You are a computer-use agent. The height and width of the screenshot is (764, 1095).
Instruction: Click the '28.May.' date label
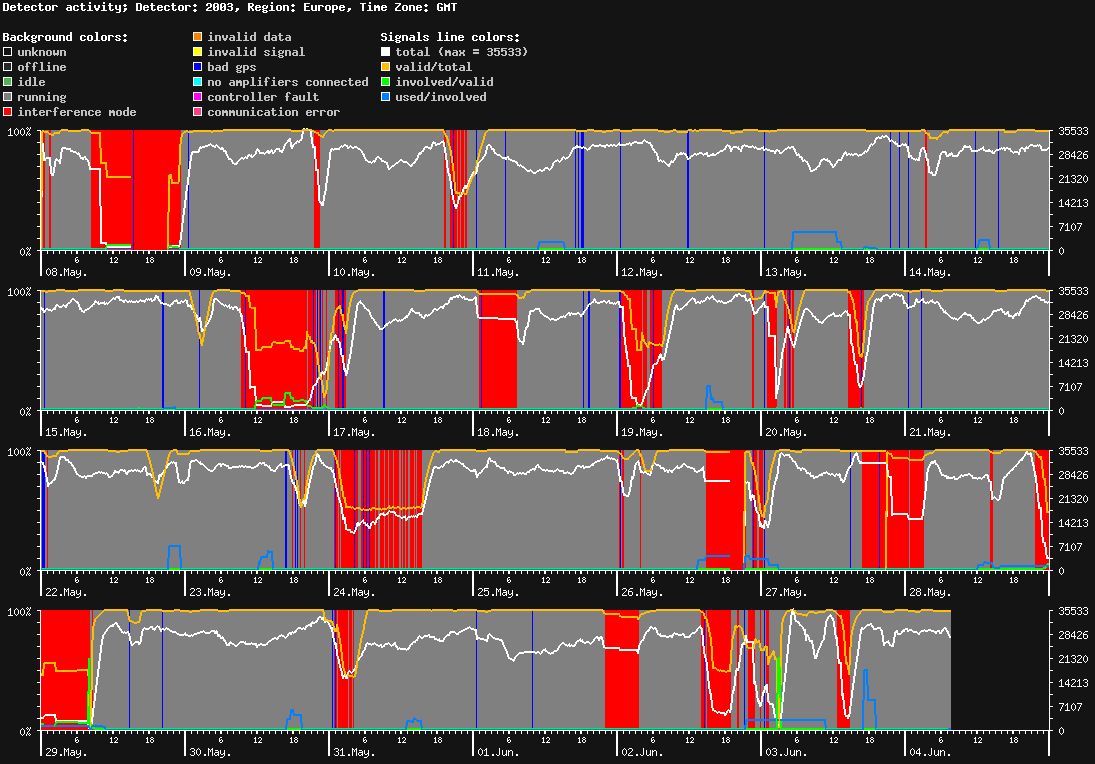click(x=930, y=592)
